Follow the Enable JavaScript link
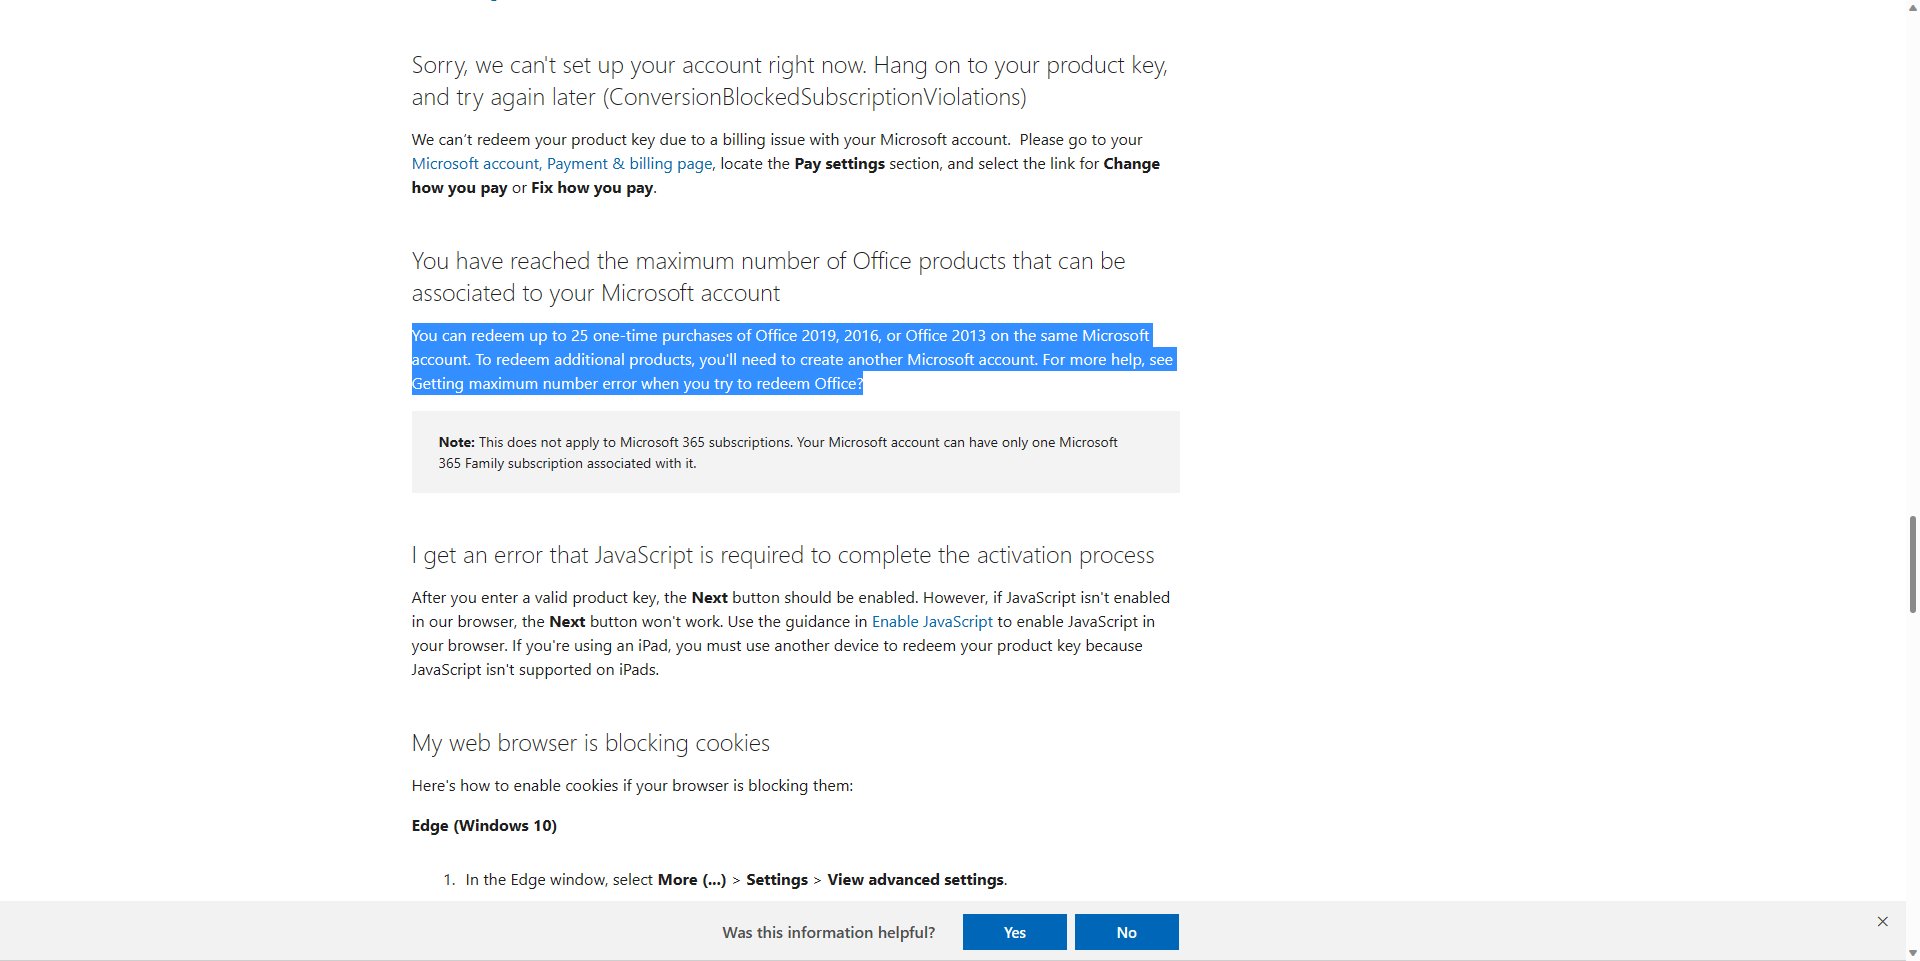 932,622
